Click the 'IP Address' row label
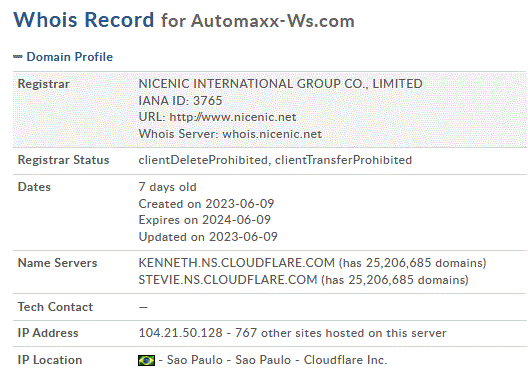Viewport: 528px width, 373px height. 48,333
